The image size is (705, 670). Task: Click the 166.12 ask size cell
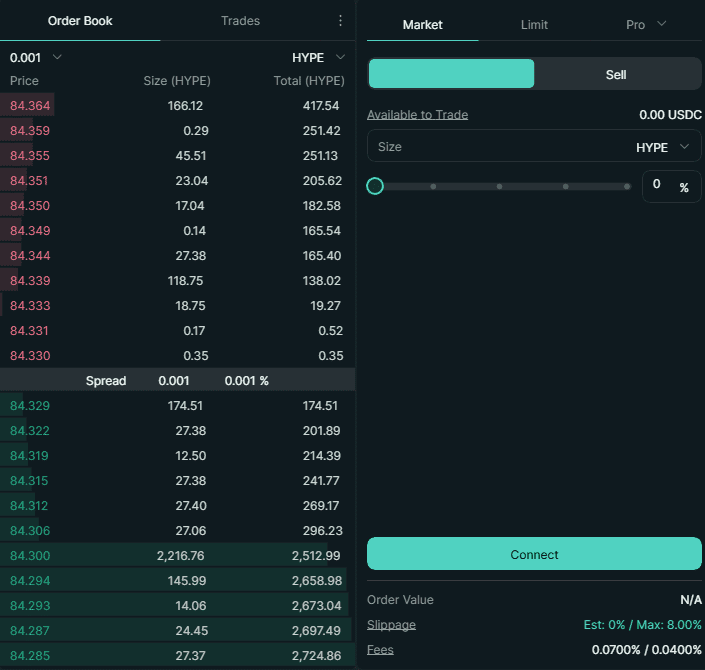(185, 106)
